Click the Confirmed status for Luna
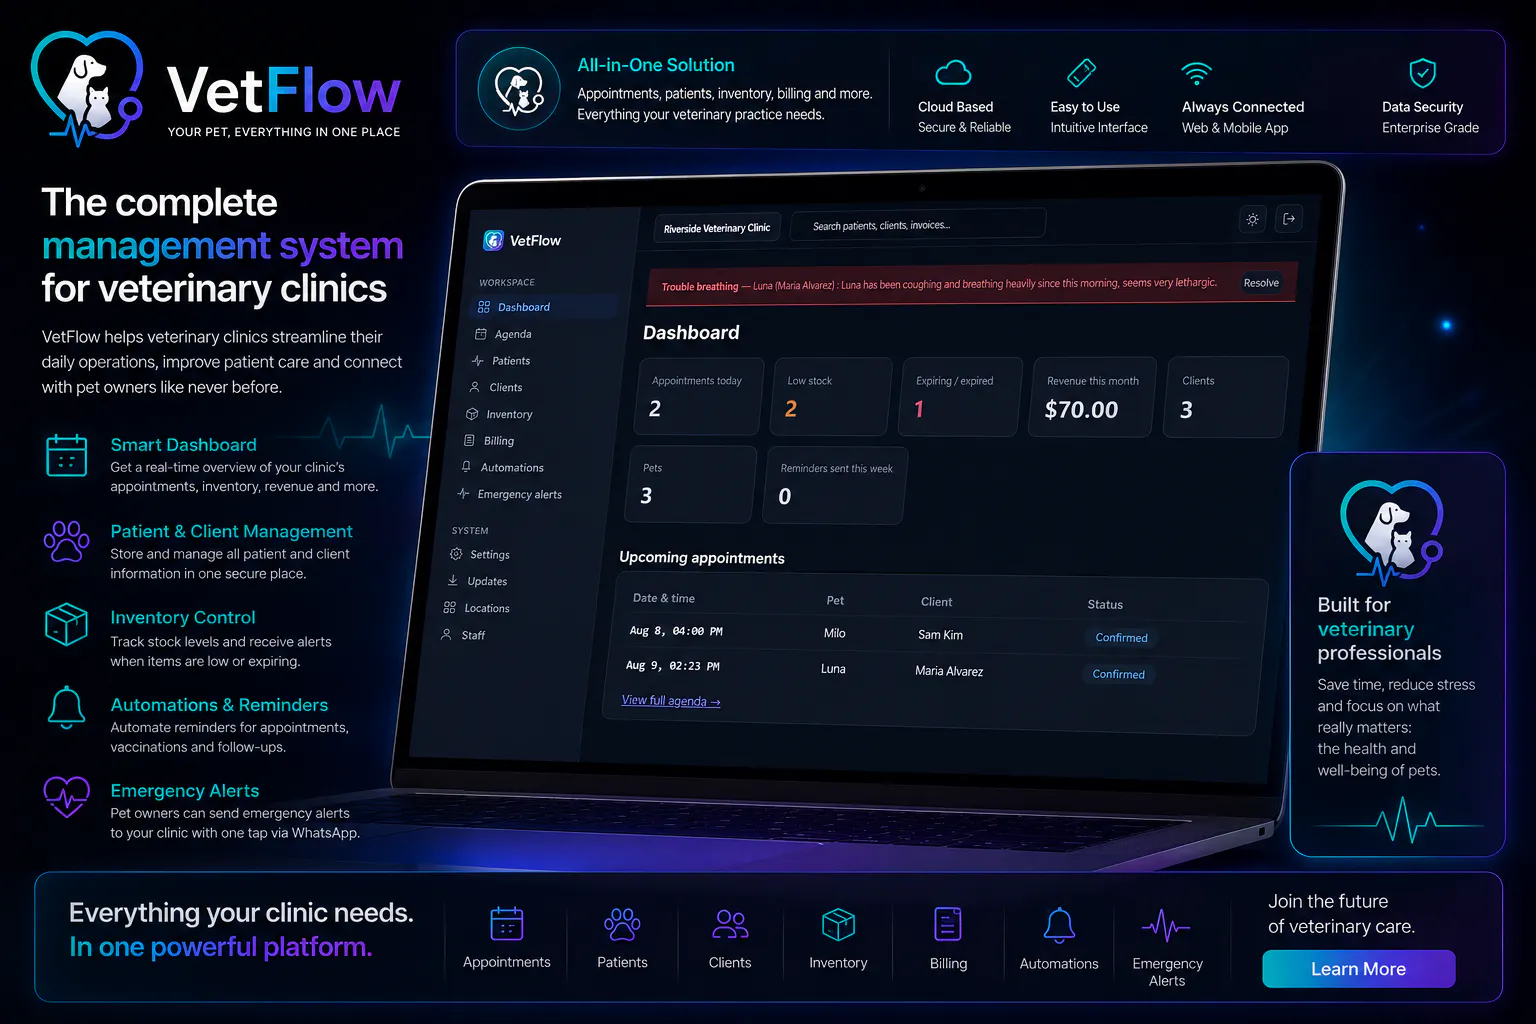The width and height of the screenshot is (1536, 1024). coord(1118,674)
